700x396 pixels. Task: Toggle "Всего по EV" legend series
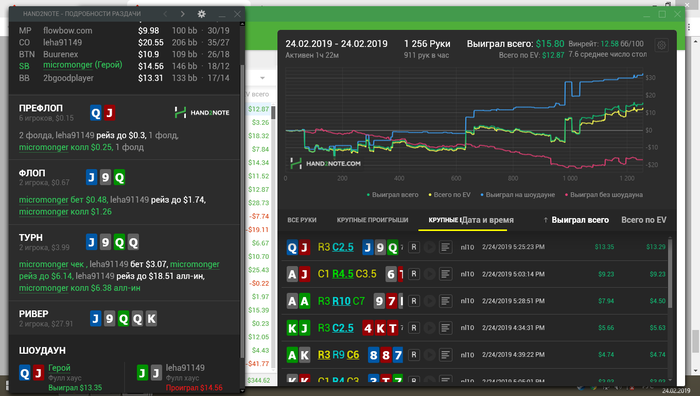pyautogui.click(x=450, y=195)
